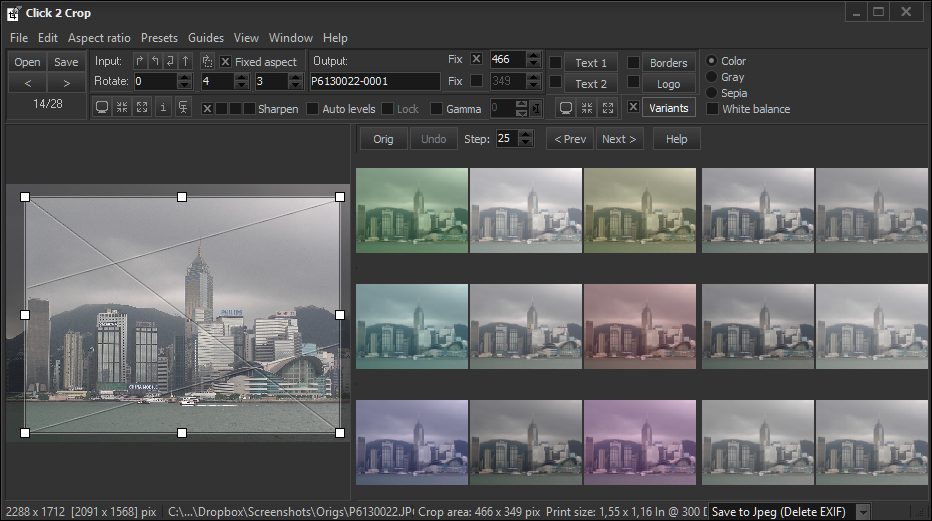
Task: Open the Borders settings button
Action: 669,62
